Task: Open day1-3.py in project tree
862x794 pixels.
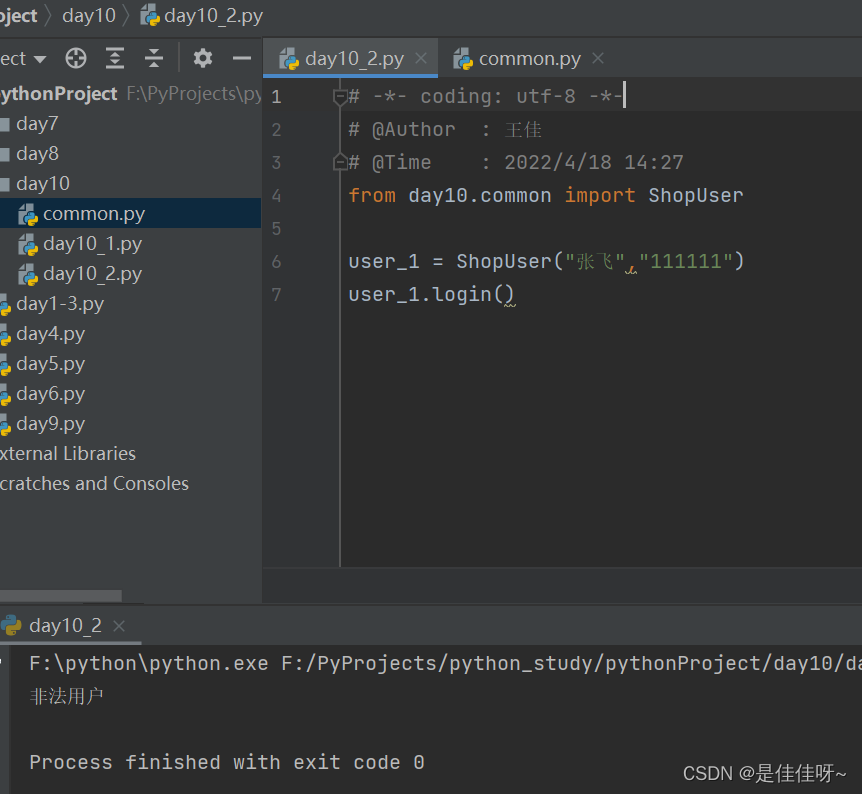Action: coord(130,304)
